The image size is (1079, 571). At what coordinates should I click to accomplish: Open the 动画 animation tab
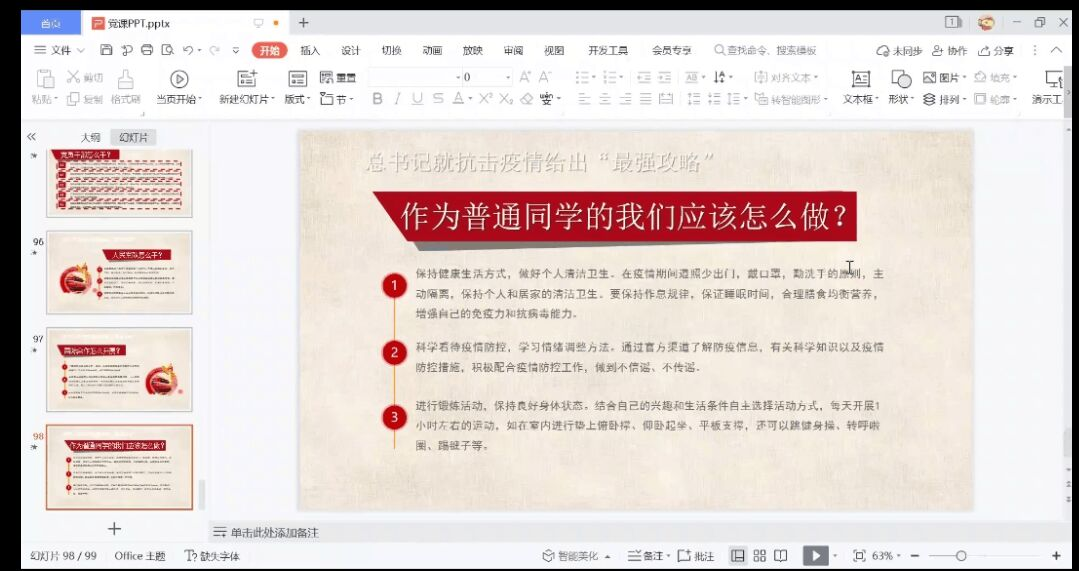tap(432, 50)
